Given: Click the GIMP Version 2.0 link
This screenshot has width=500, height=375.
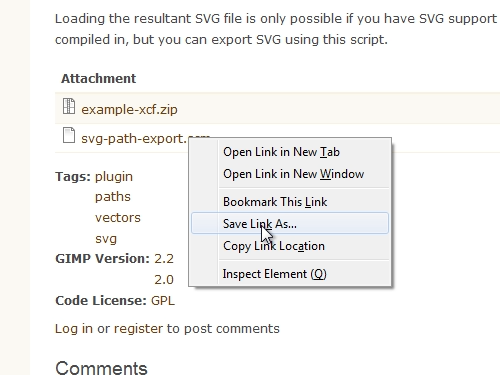Looking at the screenshot, I should coord(164,280).
